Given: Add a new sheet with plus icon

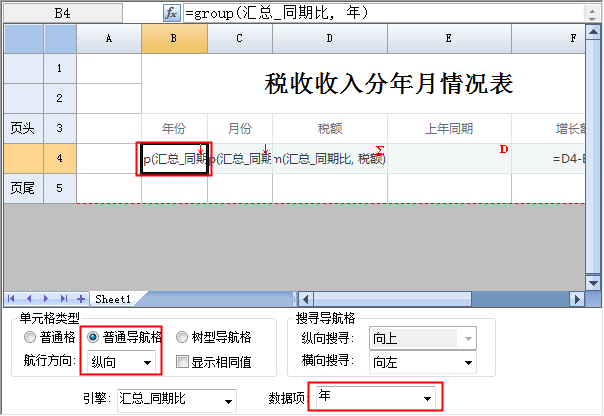Looking at the screenshot, I should point(80,299).
